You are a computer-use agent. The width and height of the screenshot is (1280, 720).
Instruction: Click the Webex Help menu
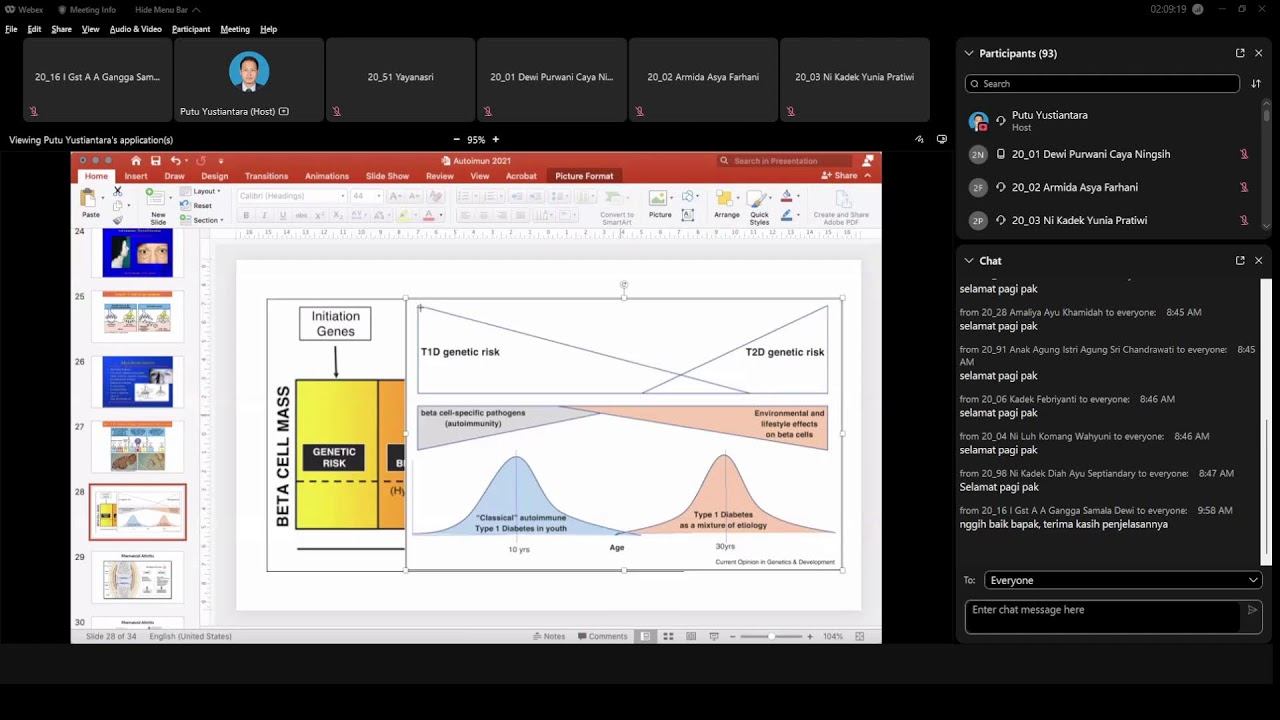click(268, 29)
